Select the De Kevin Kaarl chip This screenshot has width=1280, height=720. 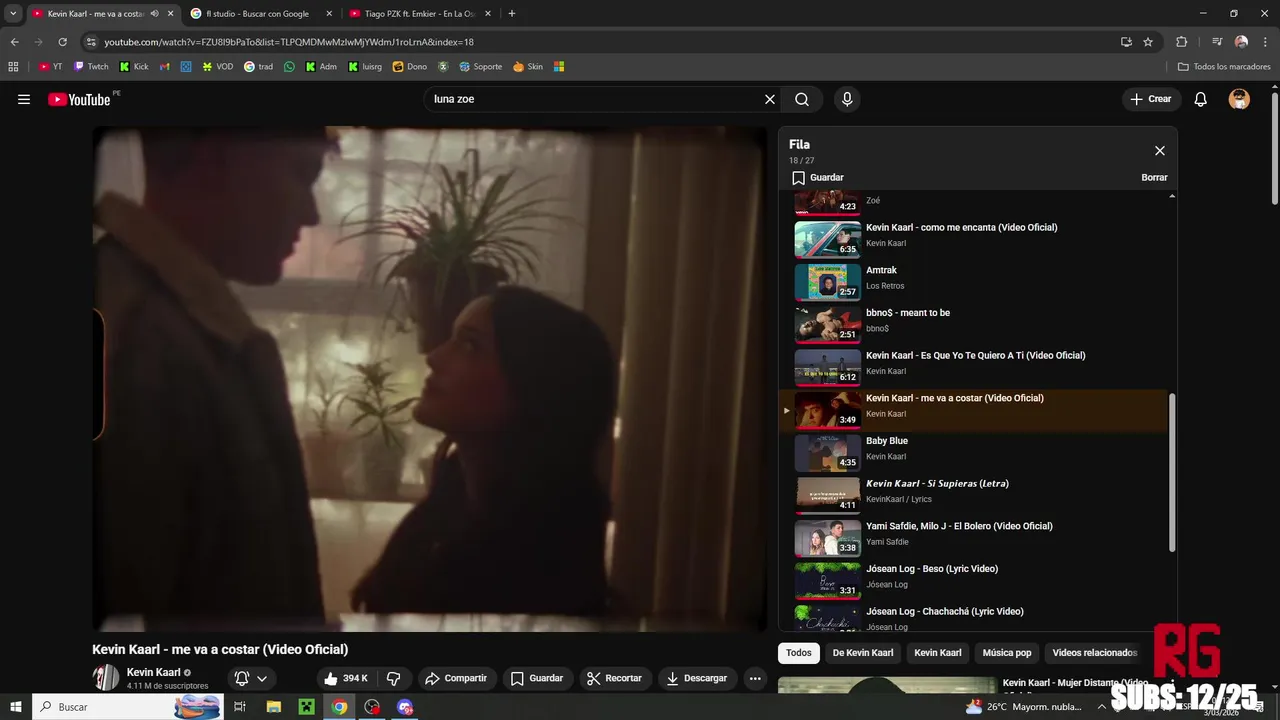(x=863, y=653)
